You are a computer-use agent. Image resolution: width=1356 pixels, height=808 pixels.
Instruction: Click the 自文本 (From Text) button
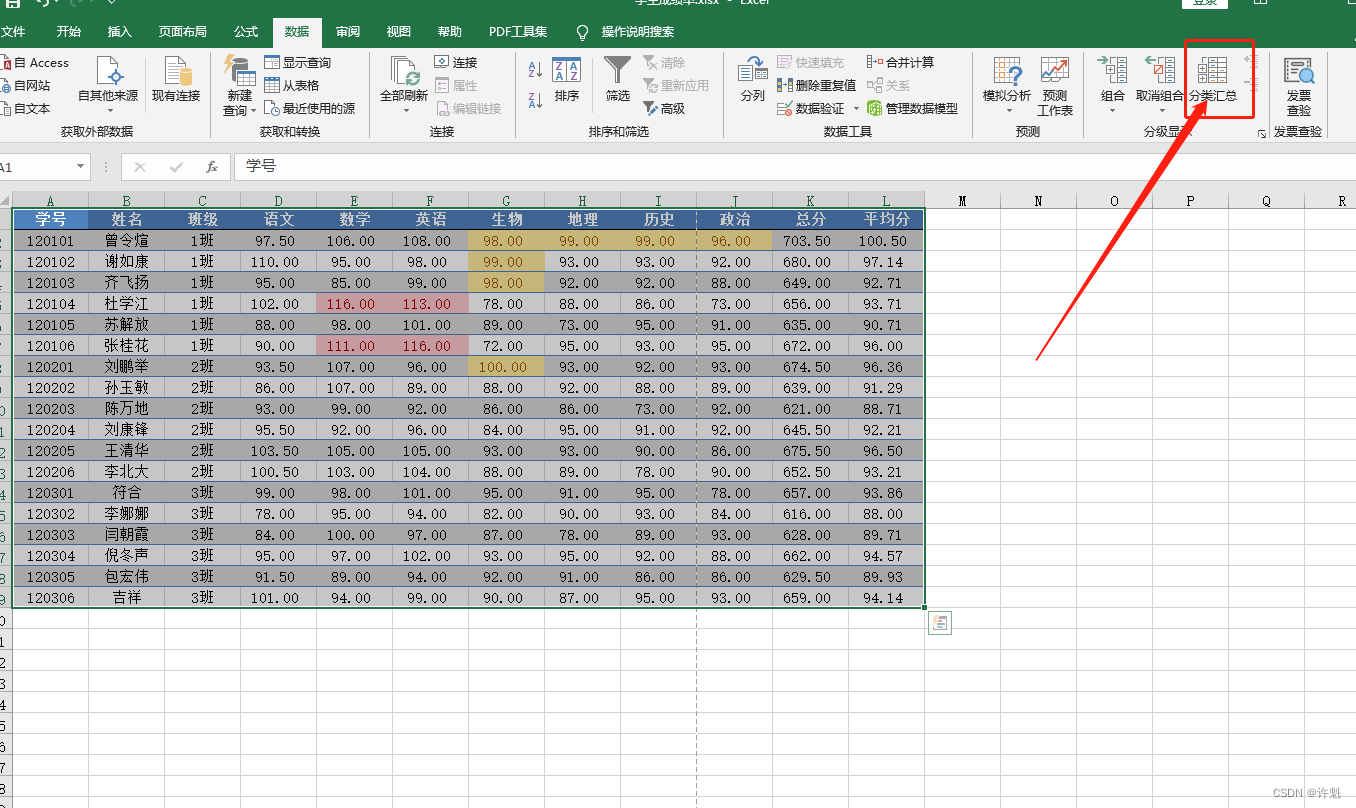[x=26, y=108]
